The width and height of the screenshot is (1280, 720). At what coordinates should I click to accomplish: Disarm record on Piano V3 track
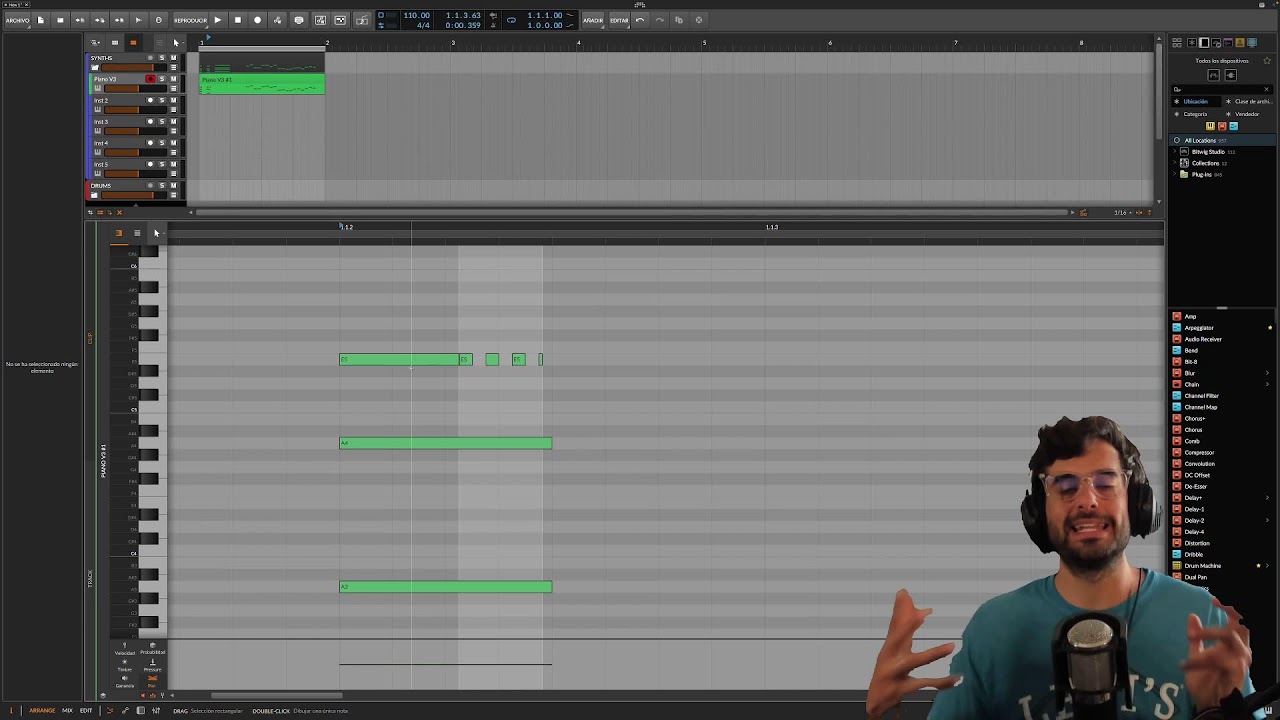point(151,79)
